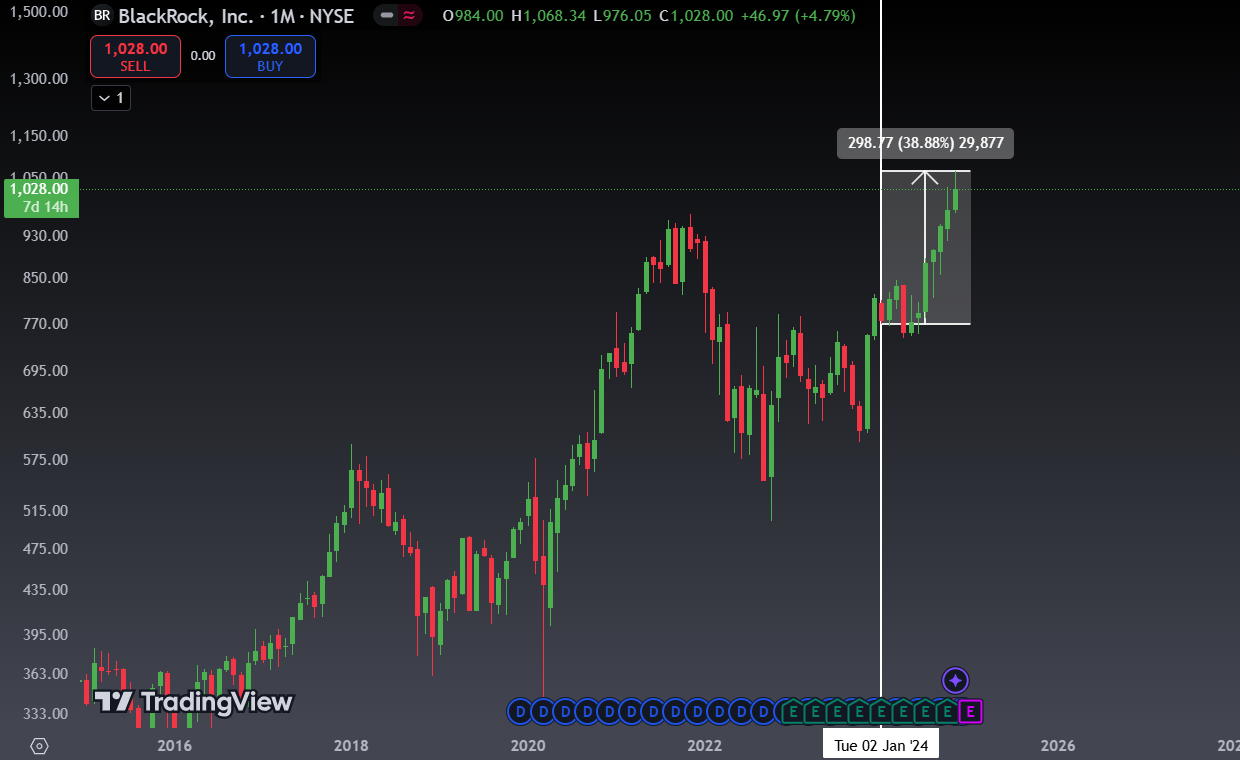
Task: Collapse the indicator legend showing 1
Action: click(x=111, y=98)
